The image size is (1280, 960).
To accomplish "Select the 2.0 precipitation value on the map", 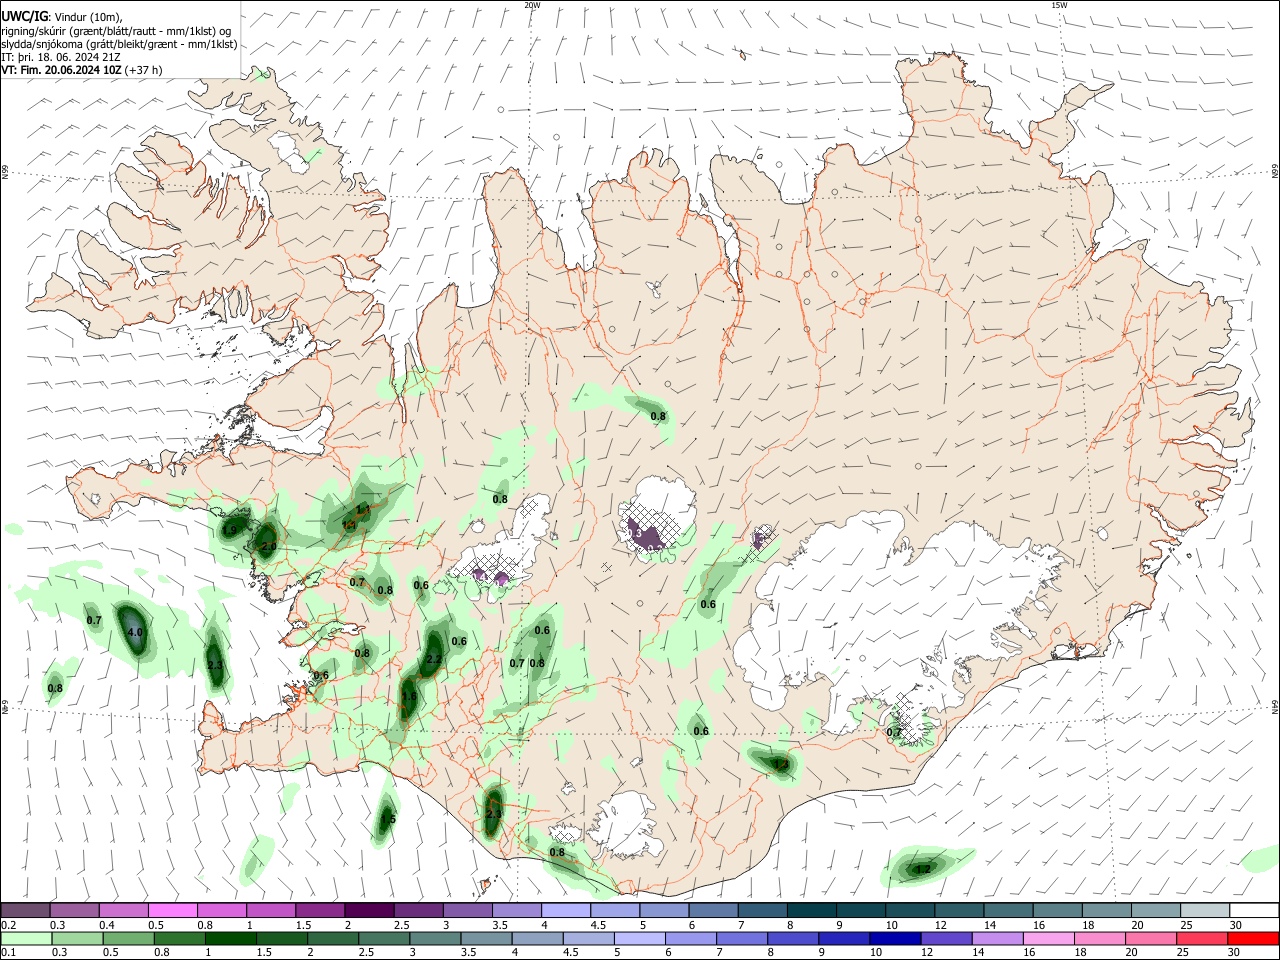I will (268, 547).
